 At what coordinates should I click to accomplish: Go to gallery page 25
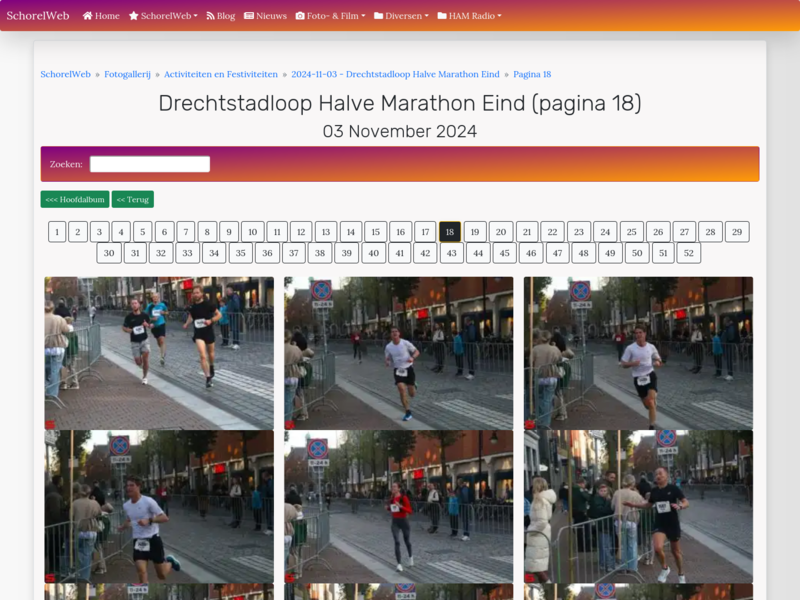632,232
